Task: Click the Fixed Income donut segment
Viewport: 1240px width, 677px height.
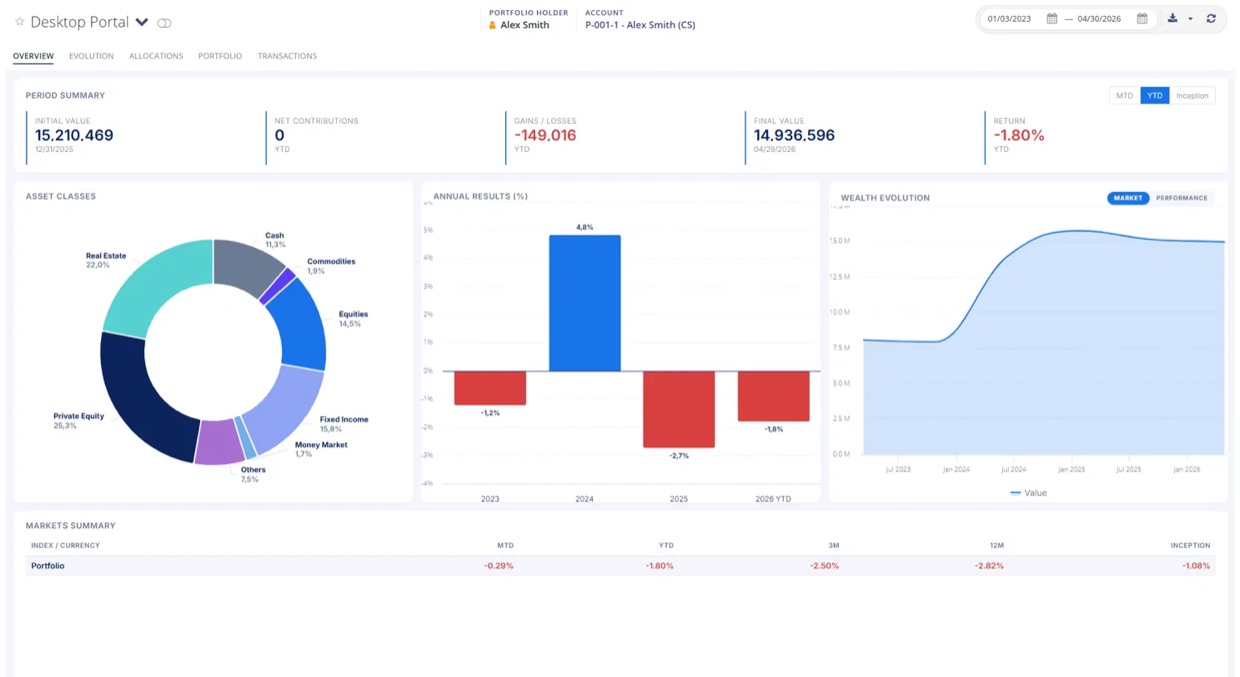Action: [286, 410]
